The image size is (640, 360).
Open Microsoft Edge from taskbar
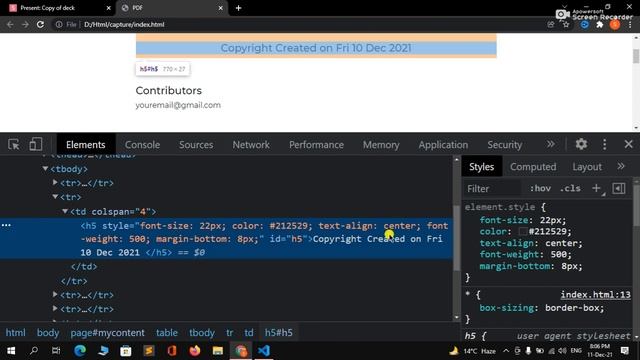point(80,351)
